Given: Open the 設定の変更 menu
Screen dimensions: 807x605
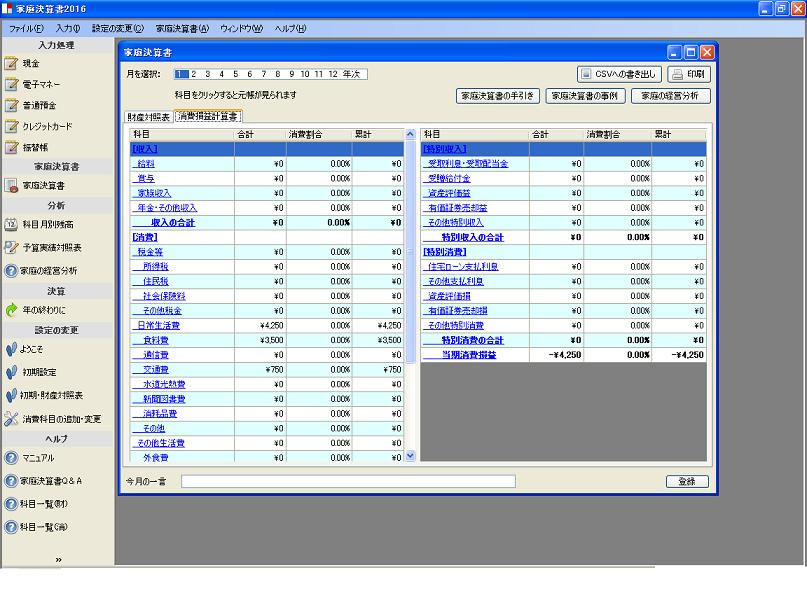Looking at the screenshot, I should coord(117,29).
